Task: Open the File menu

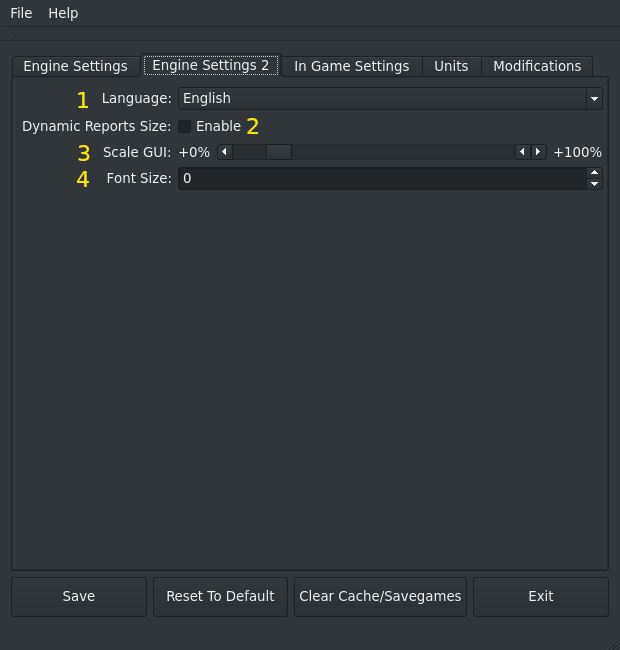Action: coord(21,13)
